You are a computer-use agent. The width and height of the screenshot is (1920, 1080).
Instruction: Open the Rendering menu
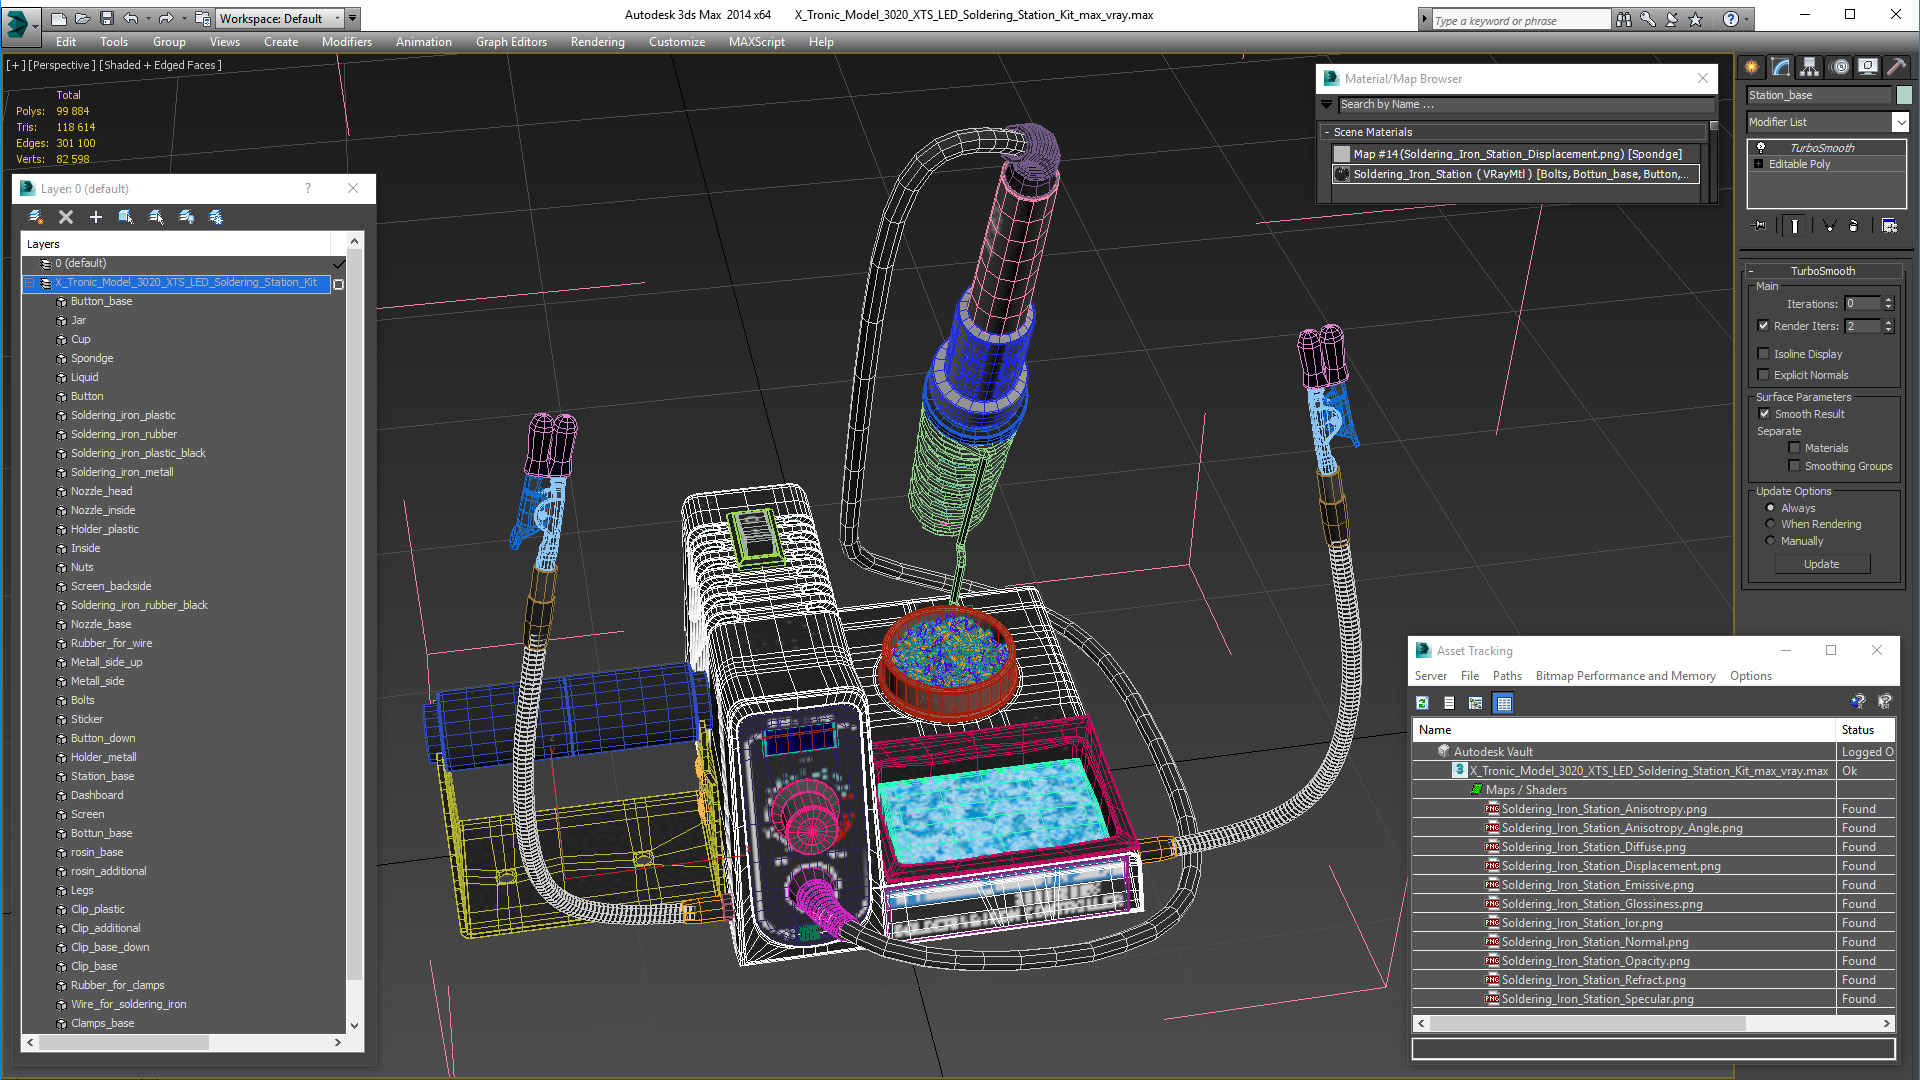coord(597,42)
